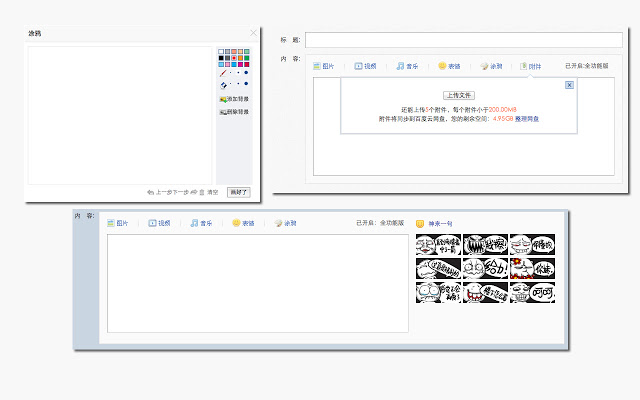Insert the 给力 comic sticker
Screen dimensions: 640x400
pos(485,269)
